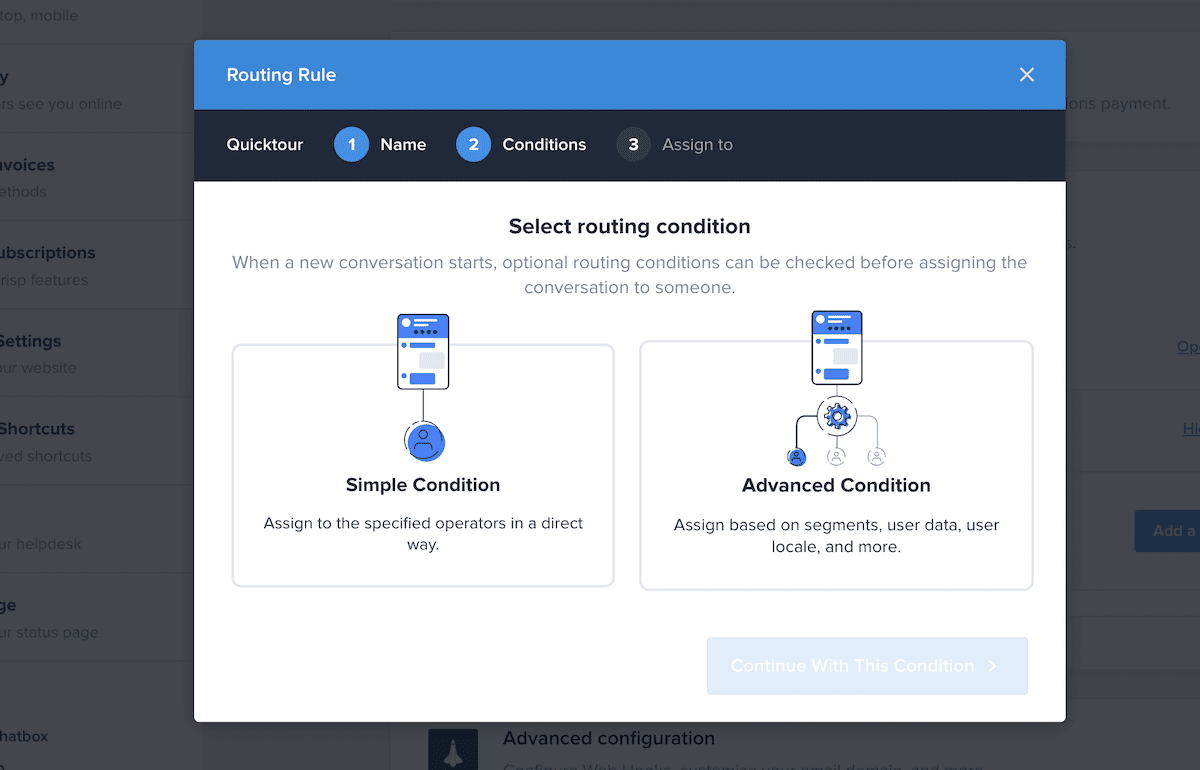Click the Add button in background page
The width and height of the screenshot is (1200, 770).
tap(1167, 531)
